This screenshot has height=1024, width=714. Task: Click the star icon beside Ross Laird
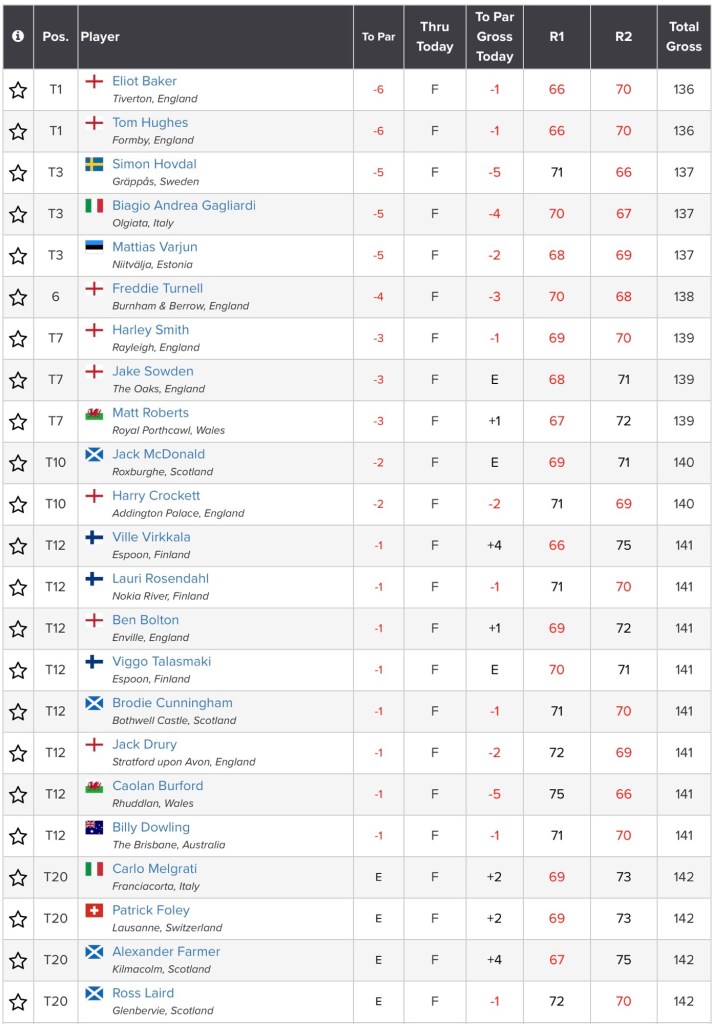(18, 1001)
